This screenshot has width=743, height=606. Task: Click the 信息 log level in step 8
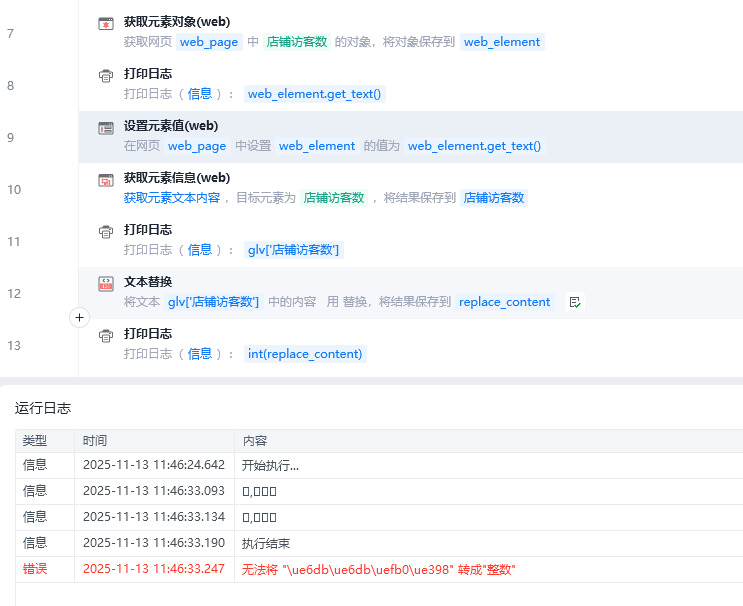point(199,94)
